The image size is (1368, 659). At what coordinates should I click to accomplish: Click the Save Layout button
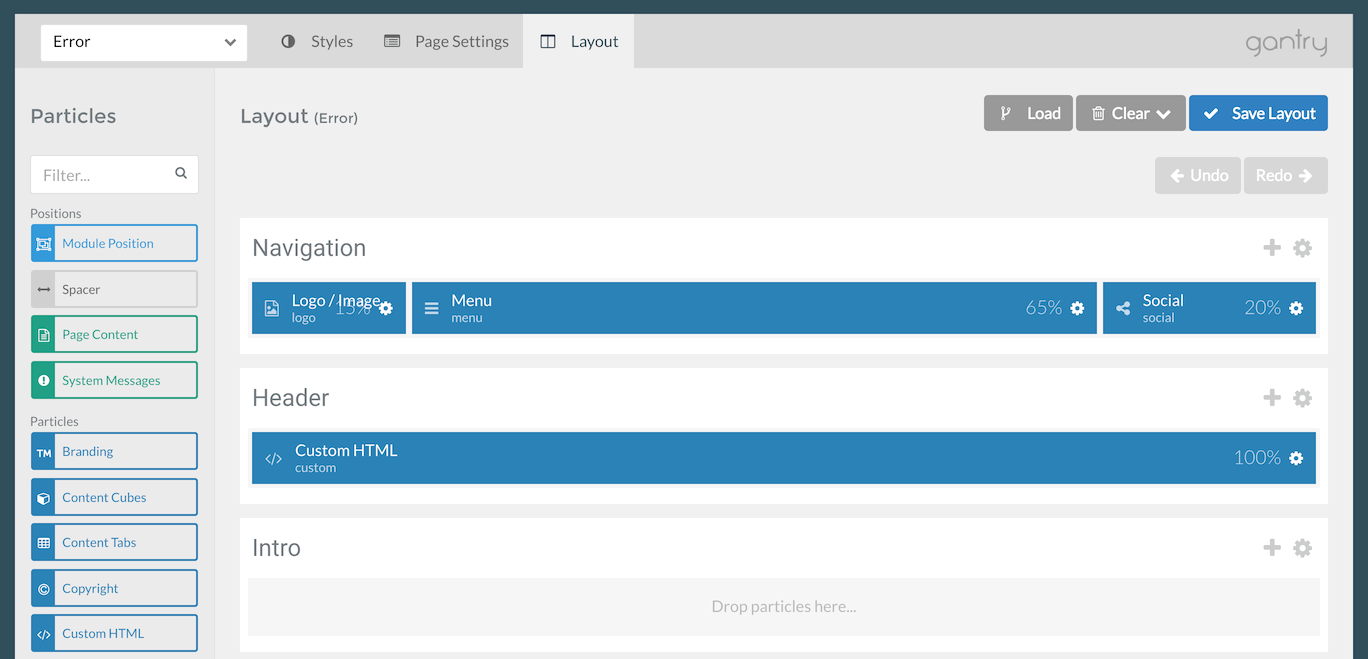1258,114
